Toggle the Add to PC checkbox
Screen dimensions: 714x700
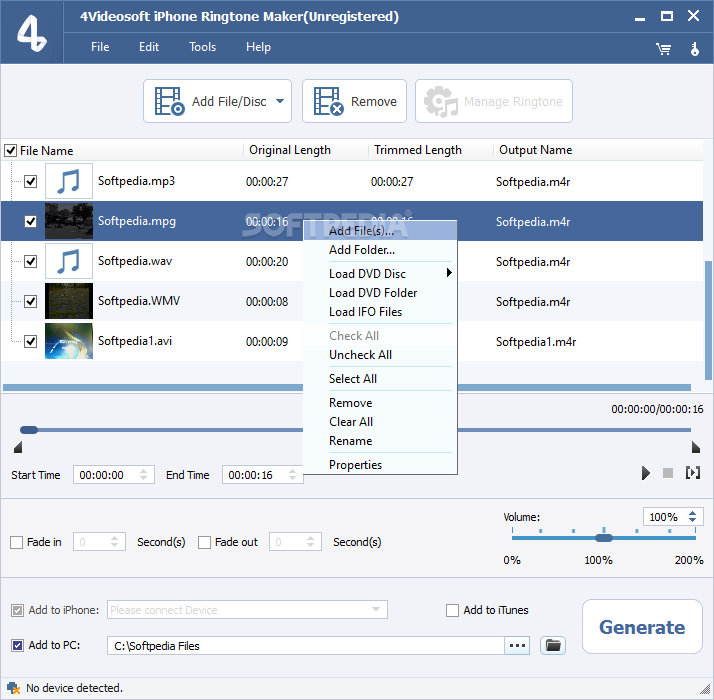point(17,645)
